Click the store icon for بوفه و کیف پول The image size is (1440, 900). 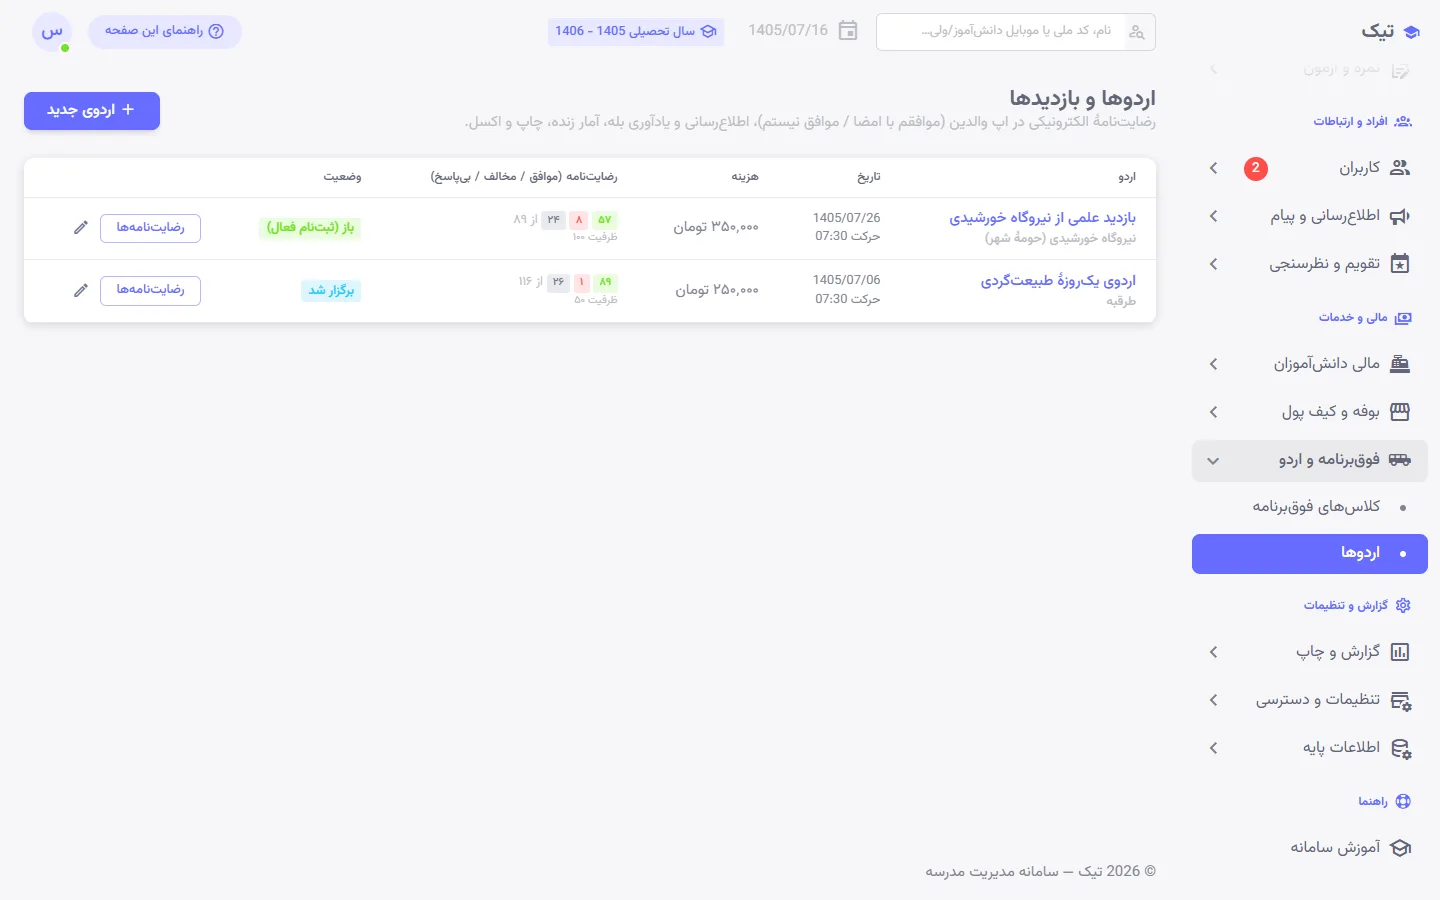point(1400,412)
